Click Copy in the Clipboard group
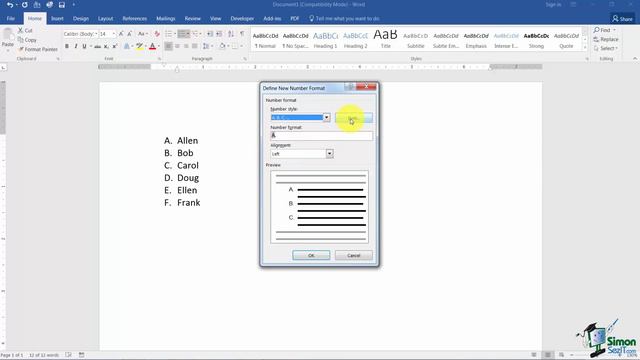 click(x=27, y=40)
